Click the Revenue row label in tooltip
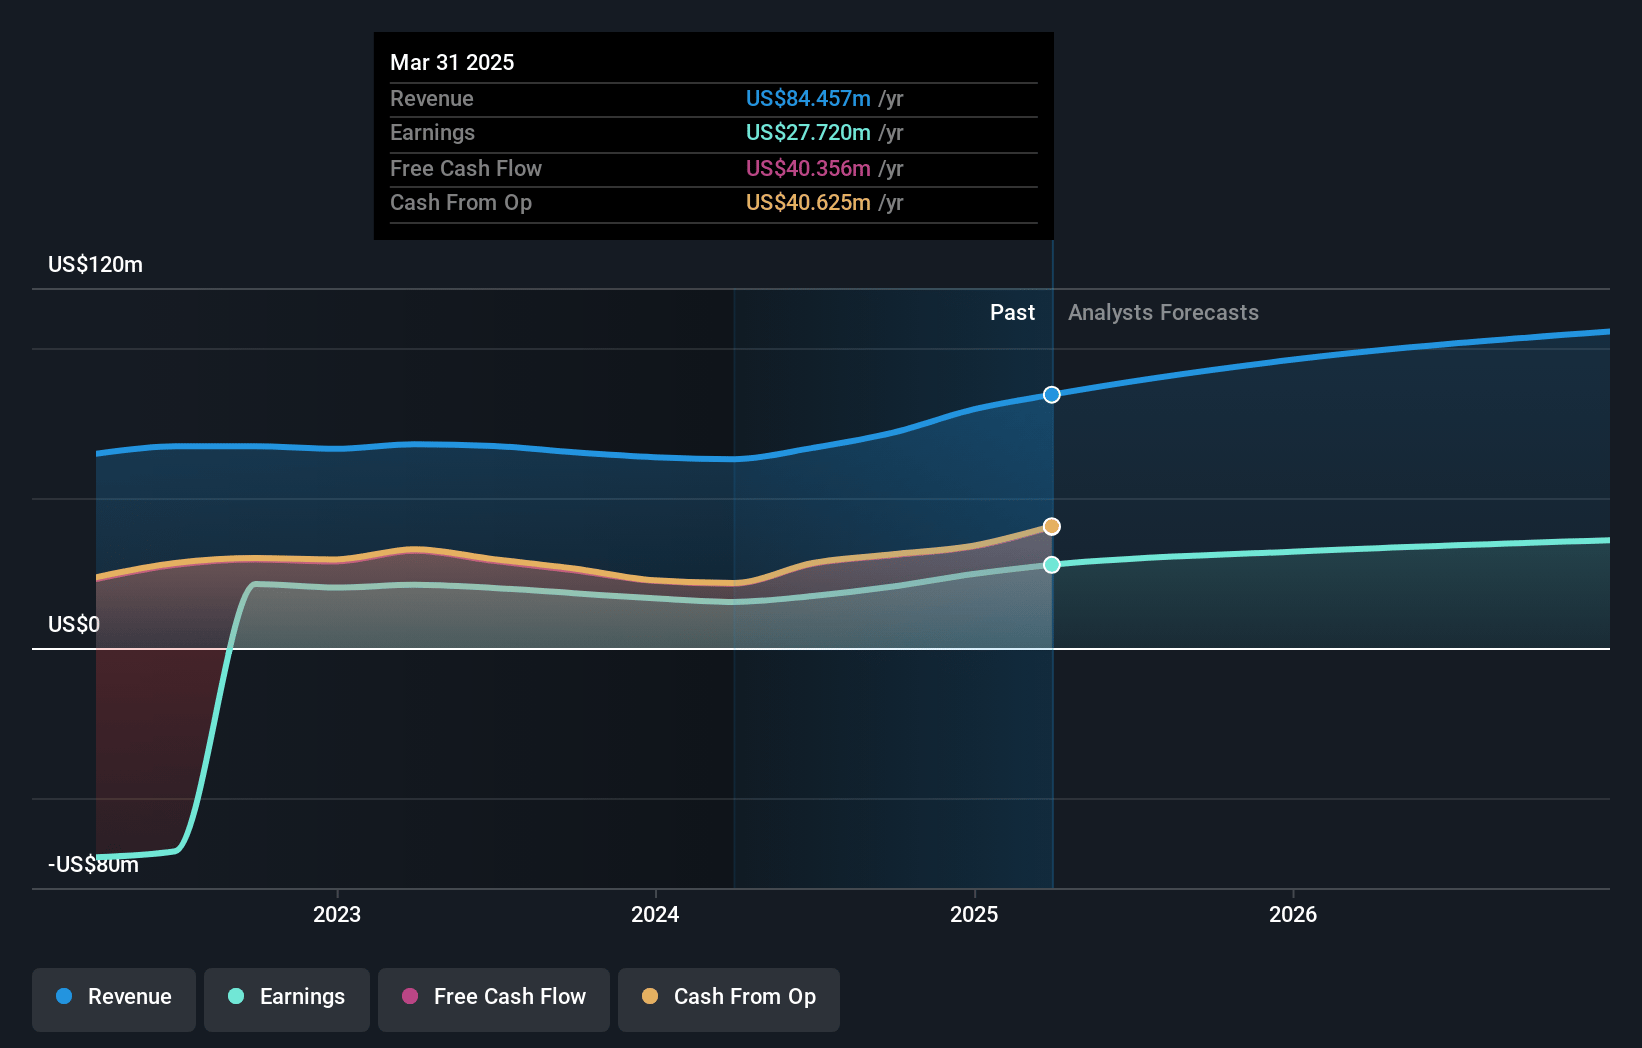Image resolution: width=1642 pixels, height=1048 pixels. [x=431, y=98]
